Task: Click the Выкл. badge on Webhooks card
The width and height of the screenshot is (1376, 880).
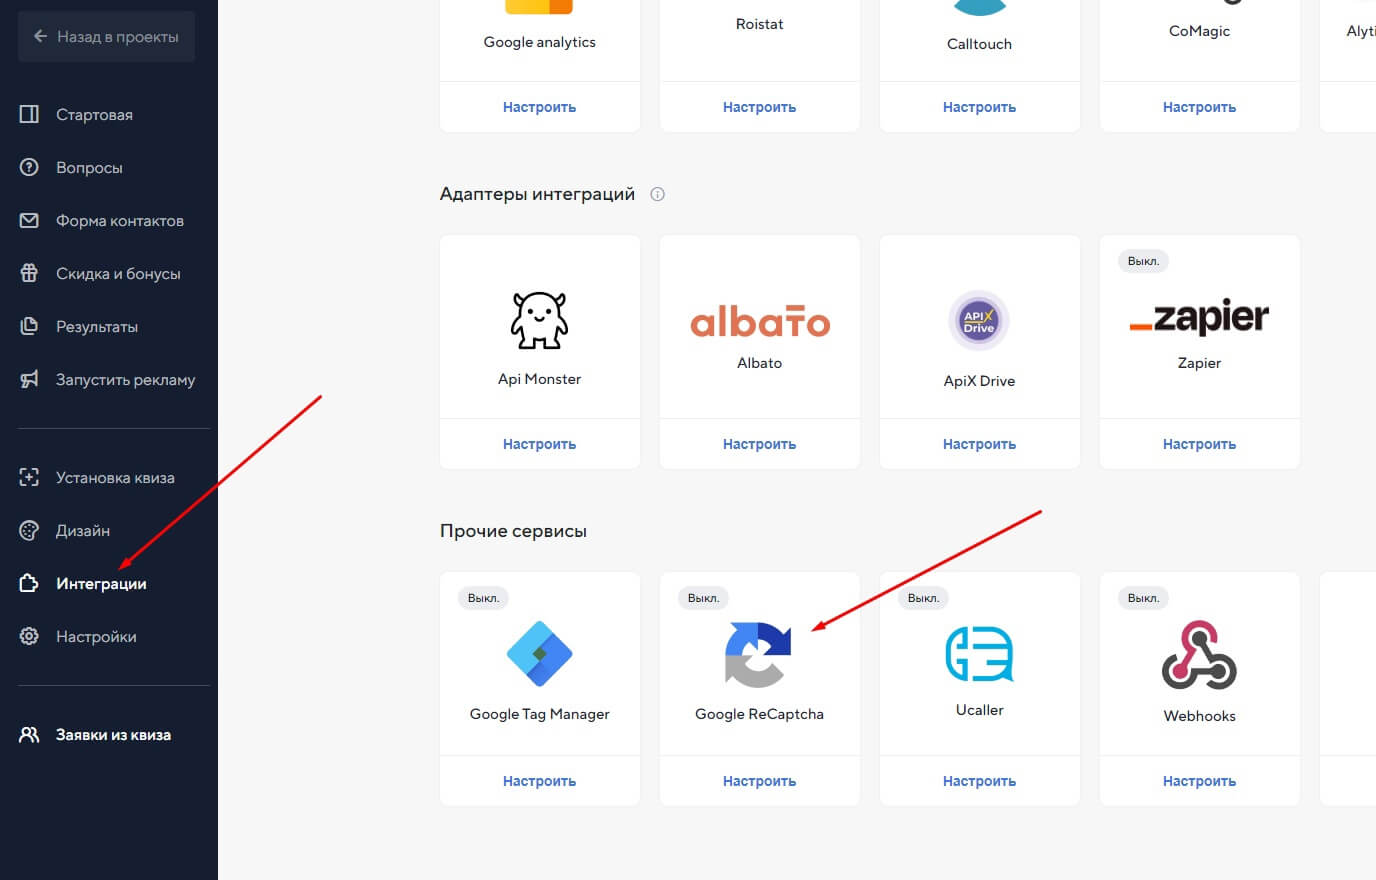Action: [1143, 598]
